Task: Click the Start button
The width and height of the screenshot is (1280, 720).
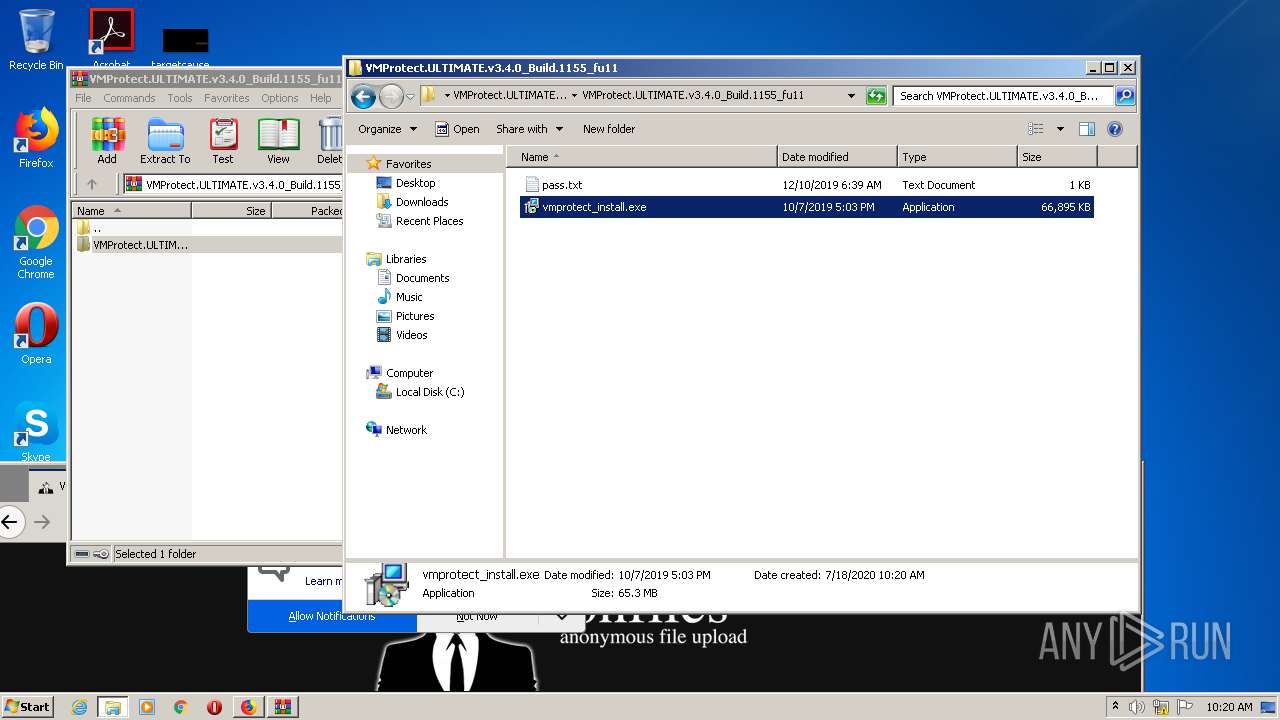Action: 28,707
